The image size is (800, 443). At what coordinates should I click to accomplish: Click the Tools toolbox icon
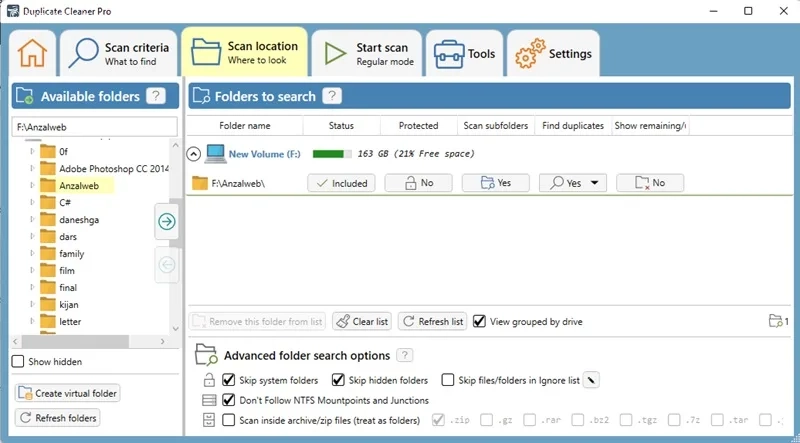[448, 54]
